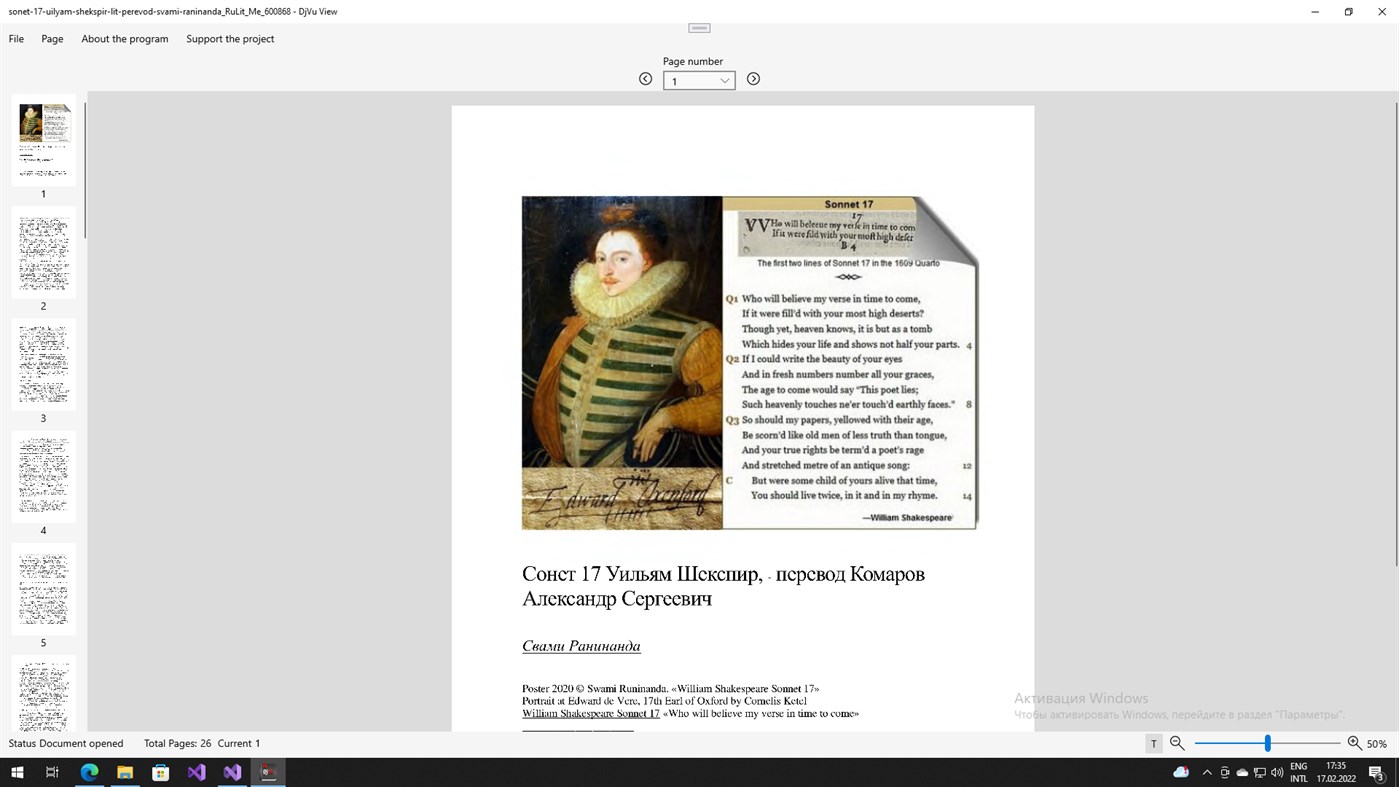Image resolution: width=1399 pixels, height=787 pixels.
Task: Select page 4 thumbnail
Action: pyautogui.click(x=43, y=476)
